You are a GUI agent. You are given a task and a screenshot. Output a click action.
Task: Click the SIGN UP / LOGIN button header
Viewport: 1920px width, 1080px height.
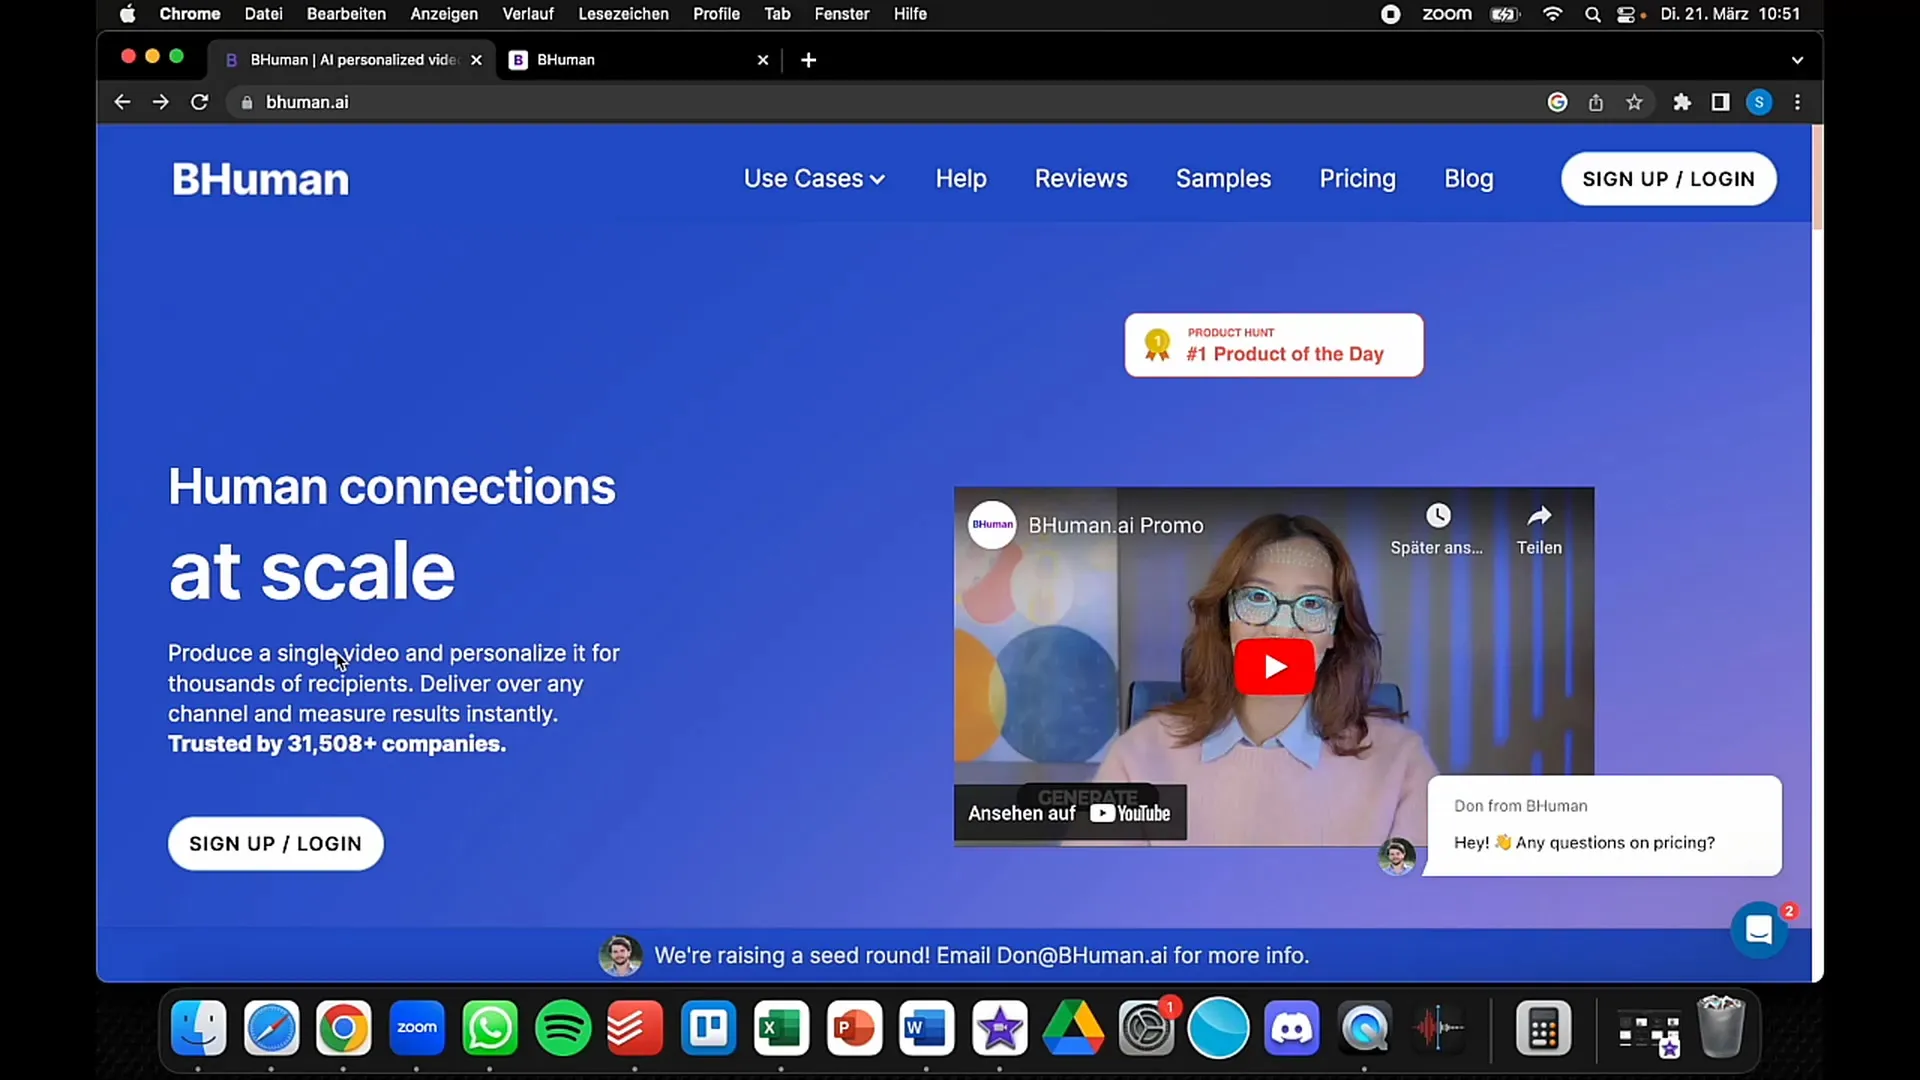click(1668, 178)
